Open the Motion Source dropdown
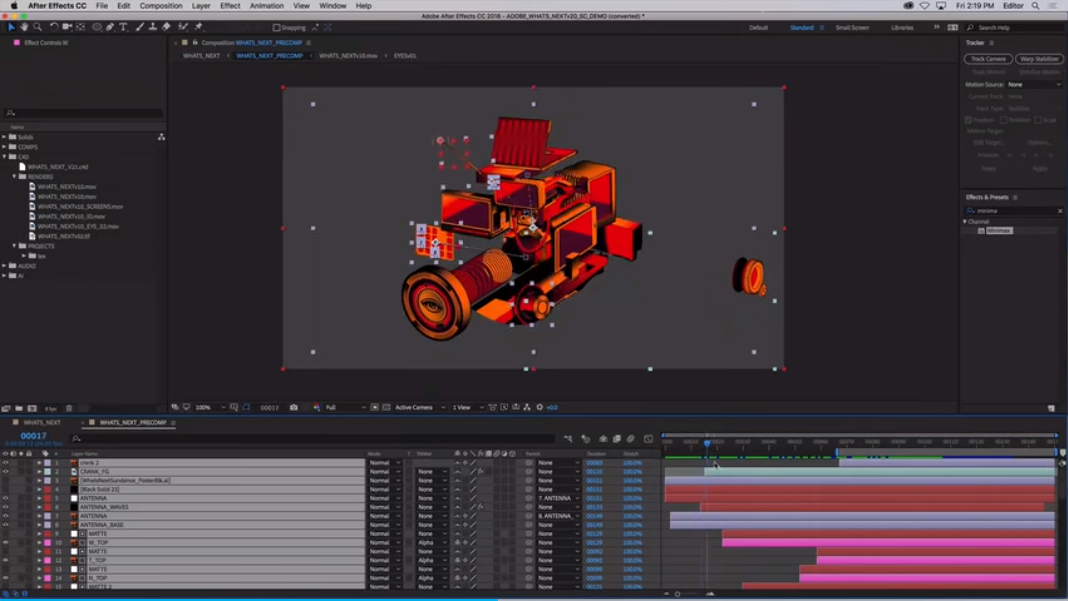The height and width of the screenshot is (601, 1068). click(1034, 85)
